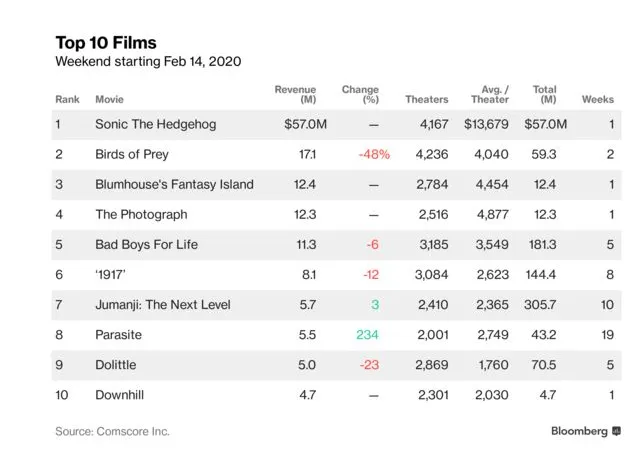
Task: Click the Avg. / Theater column header
Action: pyautogui.click(x=490, y=95)
